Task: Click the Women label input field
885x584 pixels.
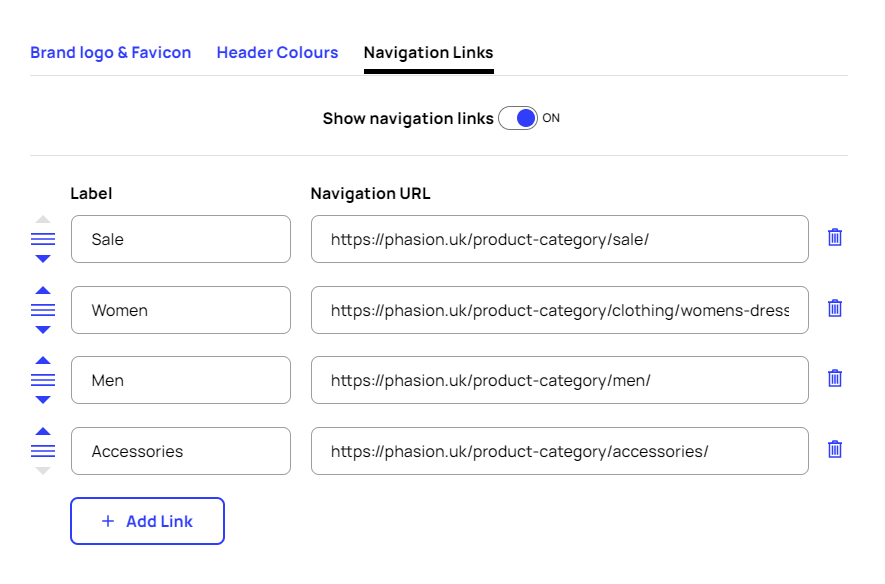Action: pos(180,310)
